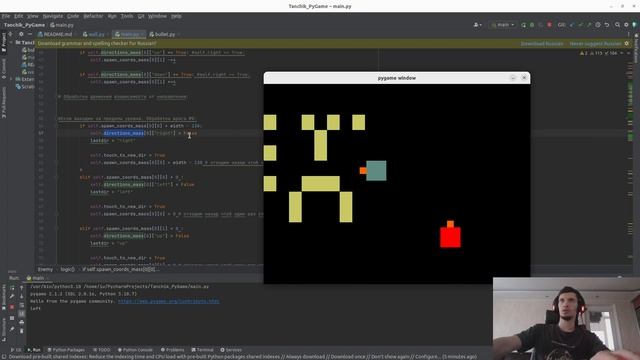Click the main.py breadcrumb in navigation bar
640x360 pixels.
point(62,25)
